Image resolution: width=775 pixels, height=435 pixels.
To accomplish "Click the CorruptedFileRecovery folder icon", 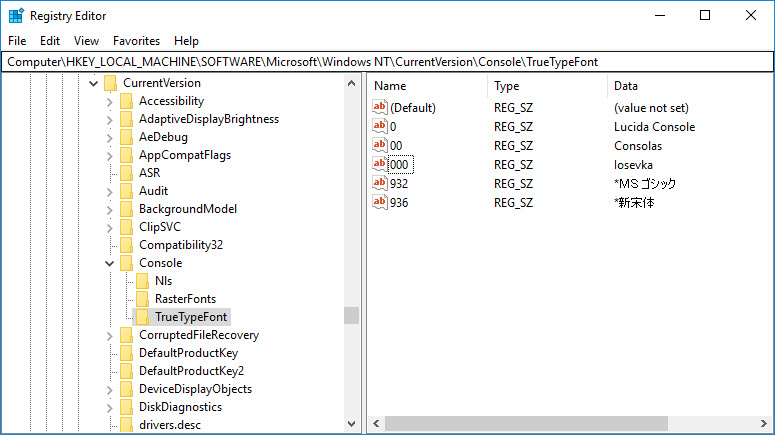I will point(127,335).
